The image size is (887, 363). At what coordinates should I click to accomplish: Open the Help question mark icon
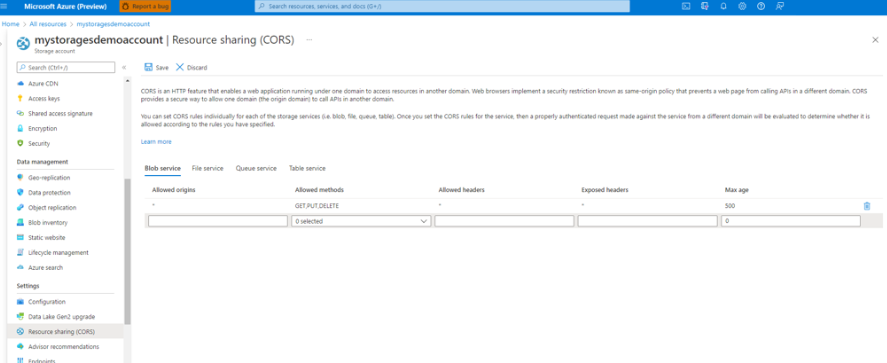click(x=761, y=6)
